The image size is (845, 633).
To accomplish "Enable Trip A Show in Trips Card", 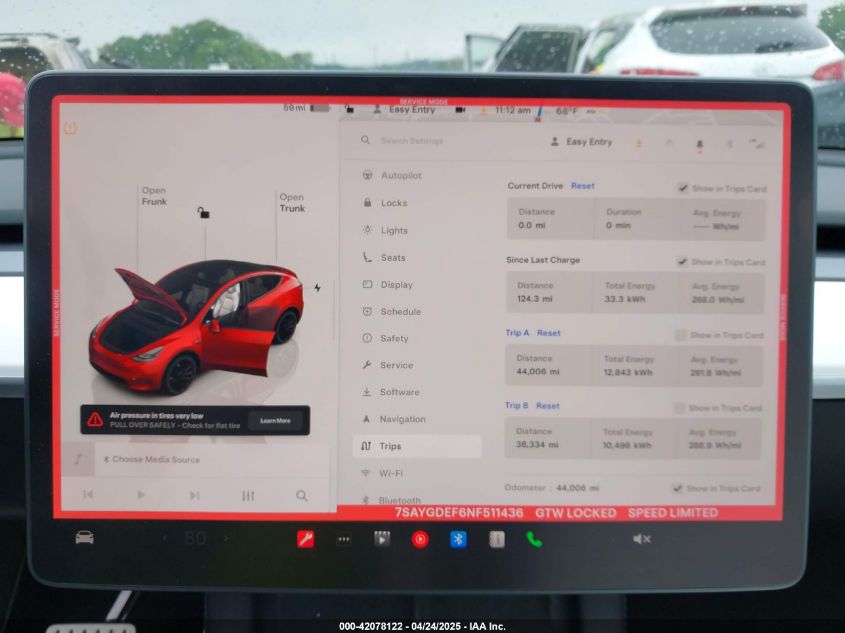I will [x=681, y=335].
